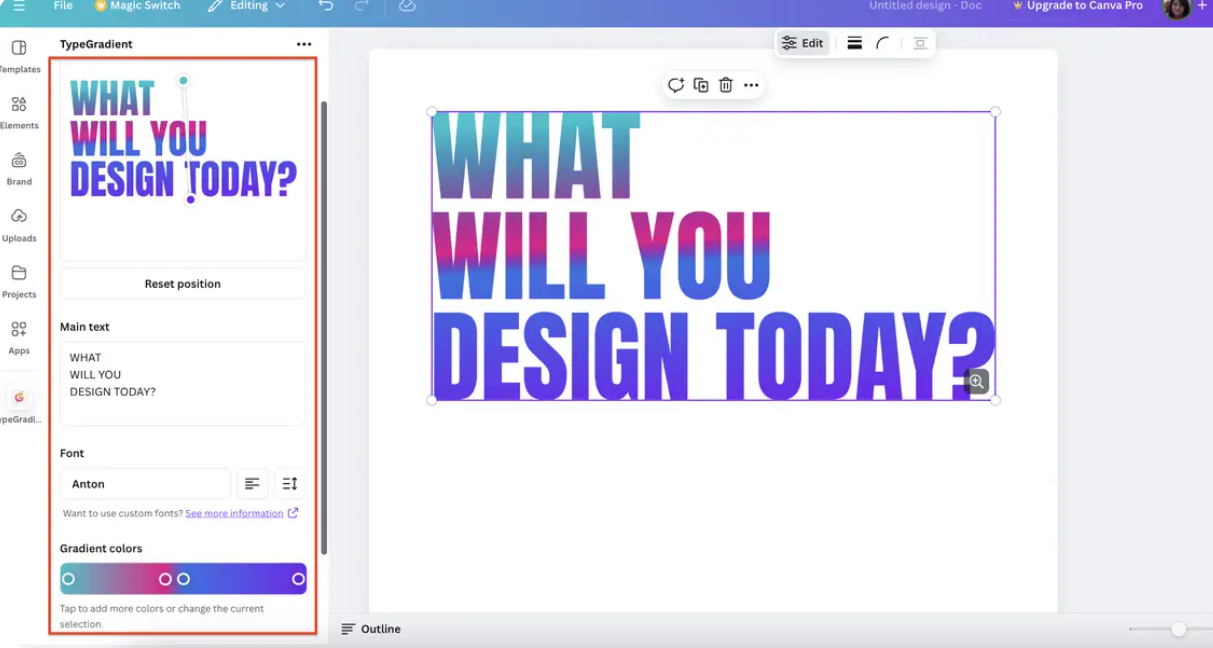
Task: Click Upgrade to Canva Pro
Action: pos(1077,6)
